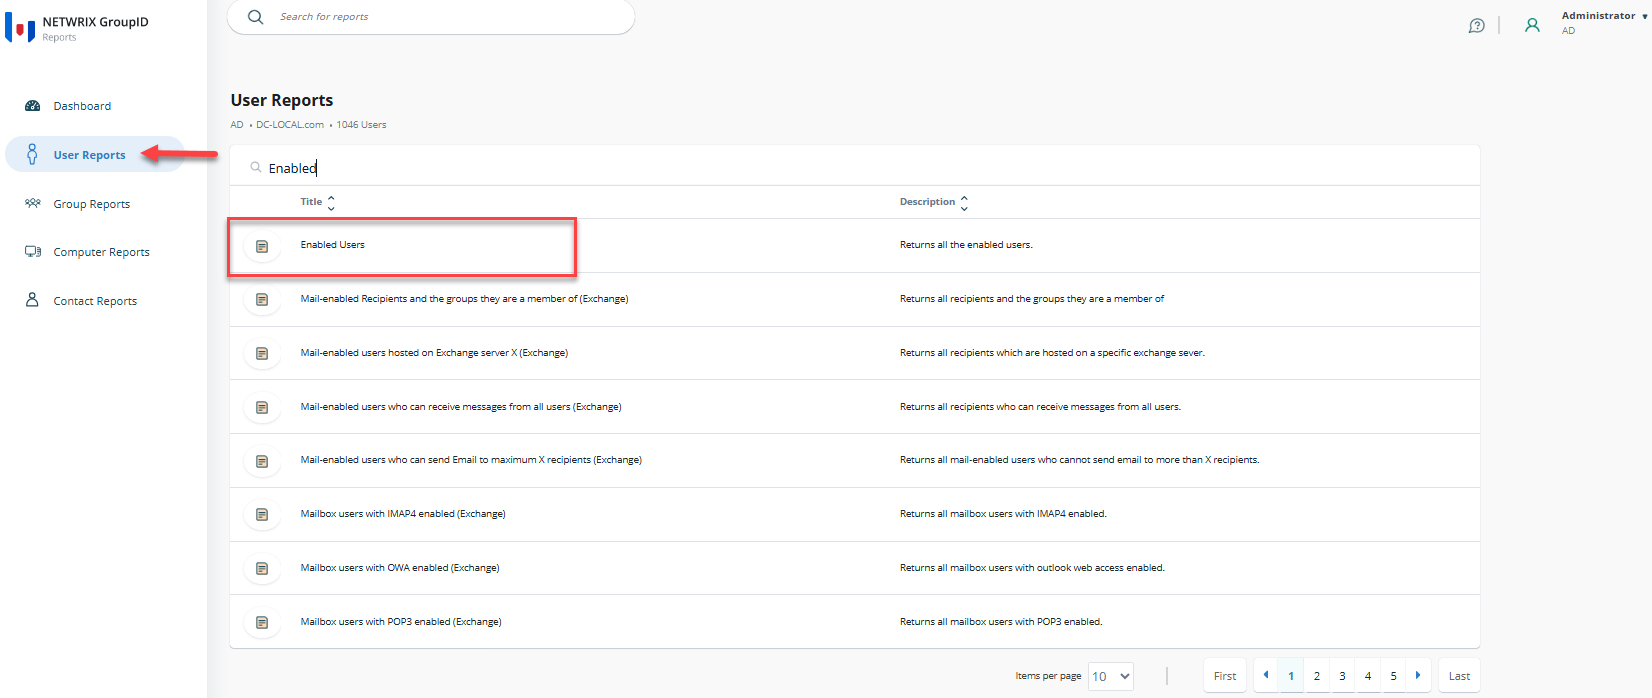Click the search icon in the report filter box
This screenshot has width=1652, height=698.
point(256,167)
